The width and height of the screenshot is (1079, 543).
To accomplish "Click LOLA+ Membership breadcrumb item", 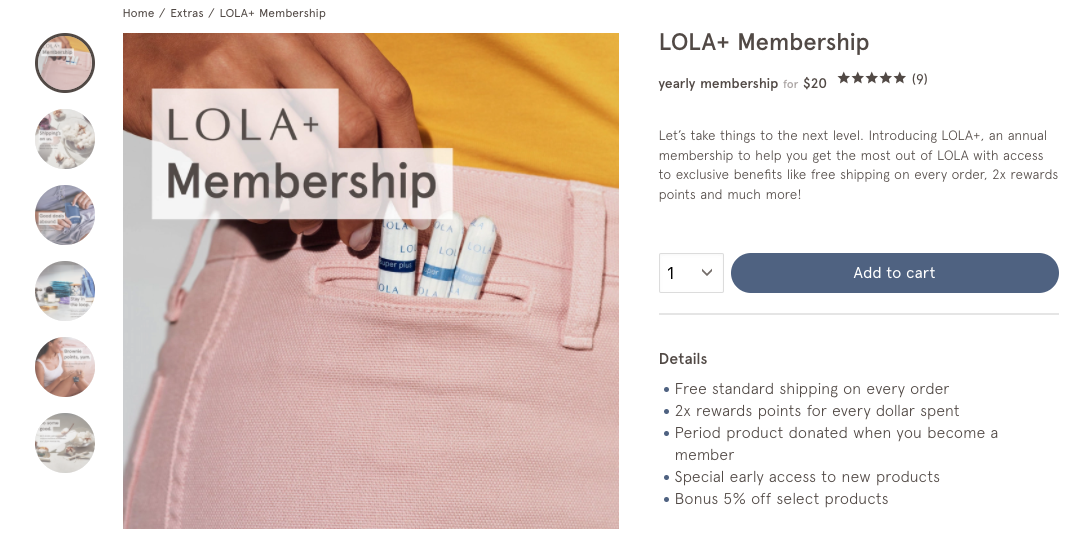I will click(272, 13).
